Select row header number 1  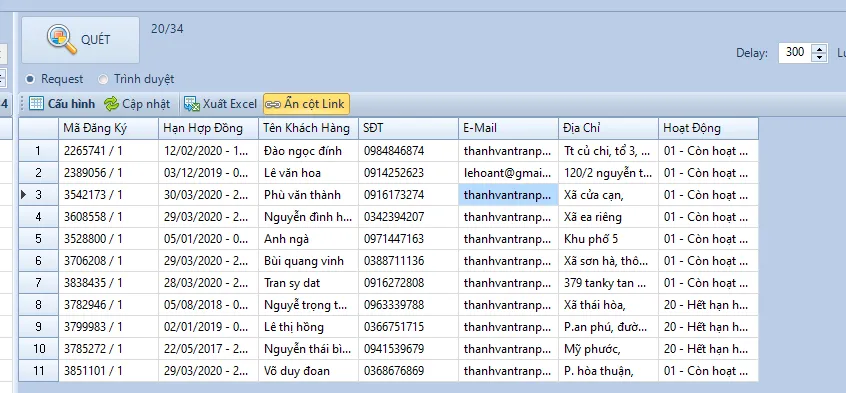tap(38, 151)
